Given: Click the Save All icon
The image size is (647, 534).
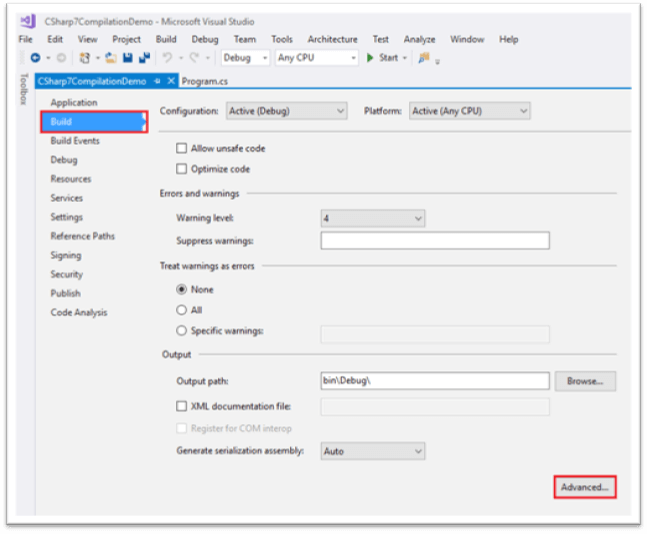Looking at the screenshot, I should point(144,58).
